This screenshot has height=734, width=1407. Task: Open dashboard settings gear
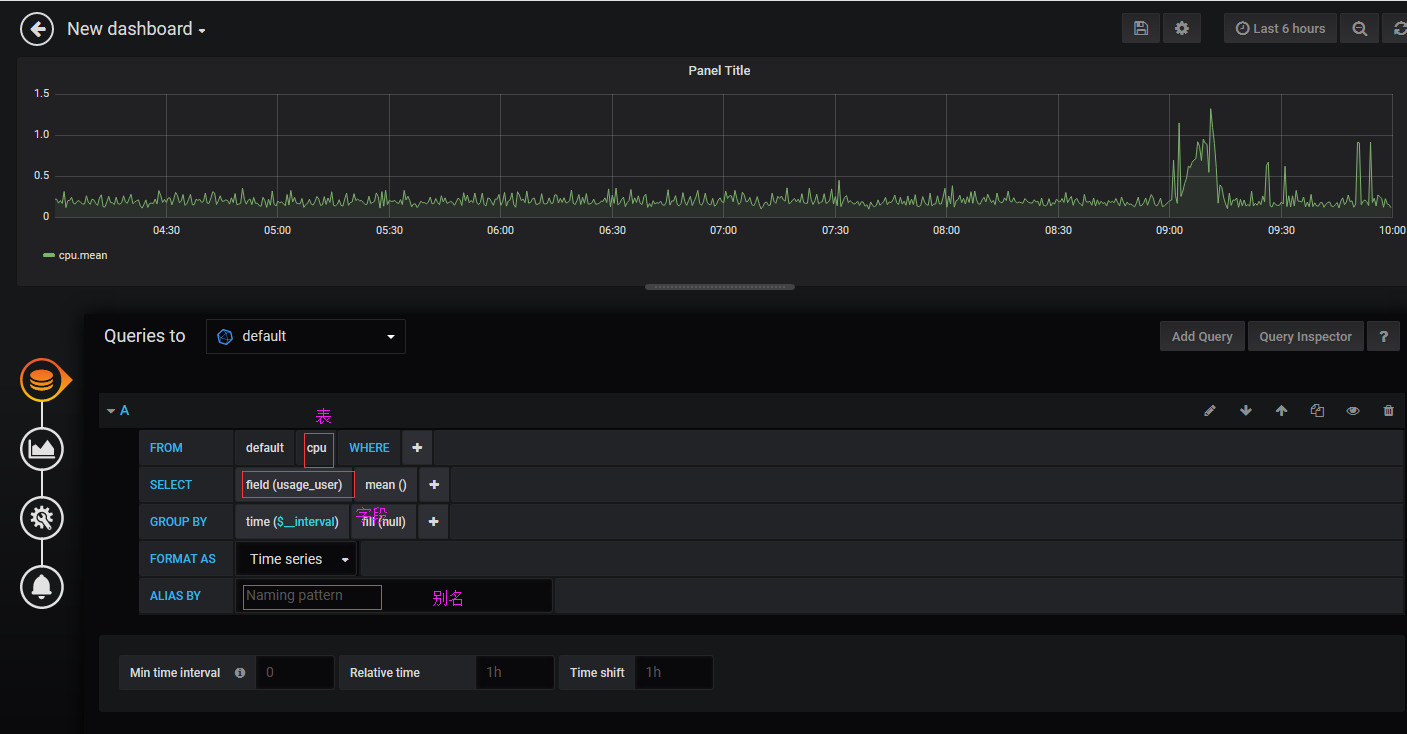1181,28
